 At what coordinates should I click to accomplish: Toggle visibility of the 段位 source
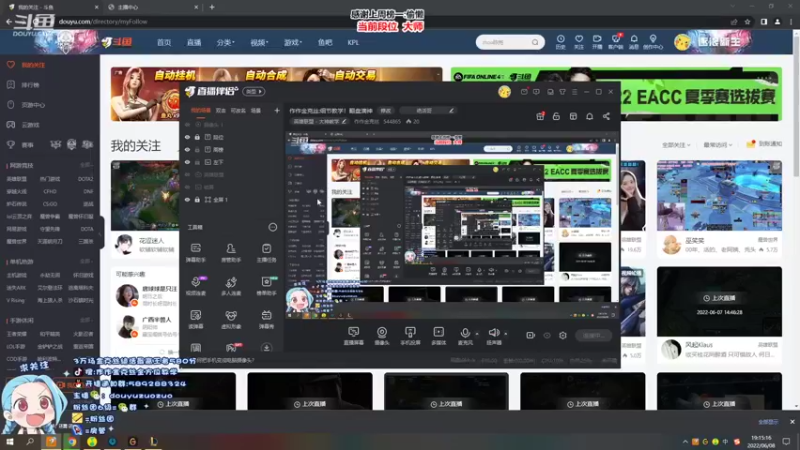tap(187, 137)
